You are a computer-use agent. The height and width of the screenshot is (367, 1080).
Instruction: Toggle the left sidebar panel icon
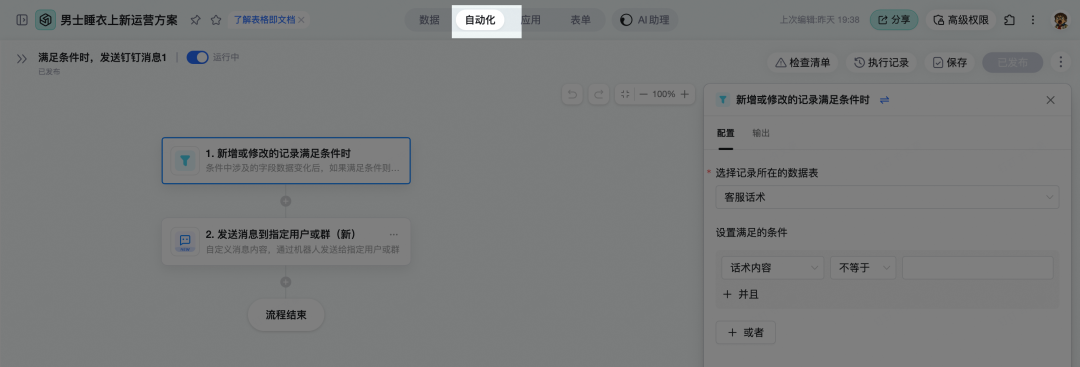point(21,20)
